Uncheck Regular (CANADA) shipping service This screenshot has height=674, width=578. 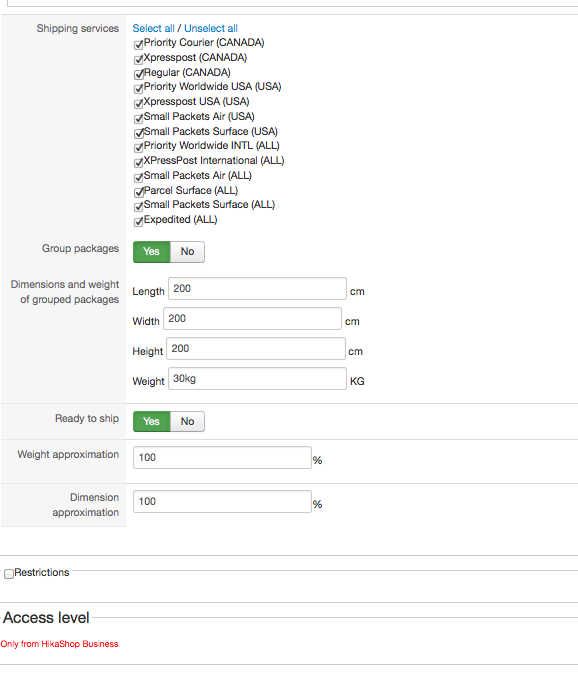click(138, 74)
